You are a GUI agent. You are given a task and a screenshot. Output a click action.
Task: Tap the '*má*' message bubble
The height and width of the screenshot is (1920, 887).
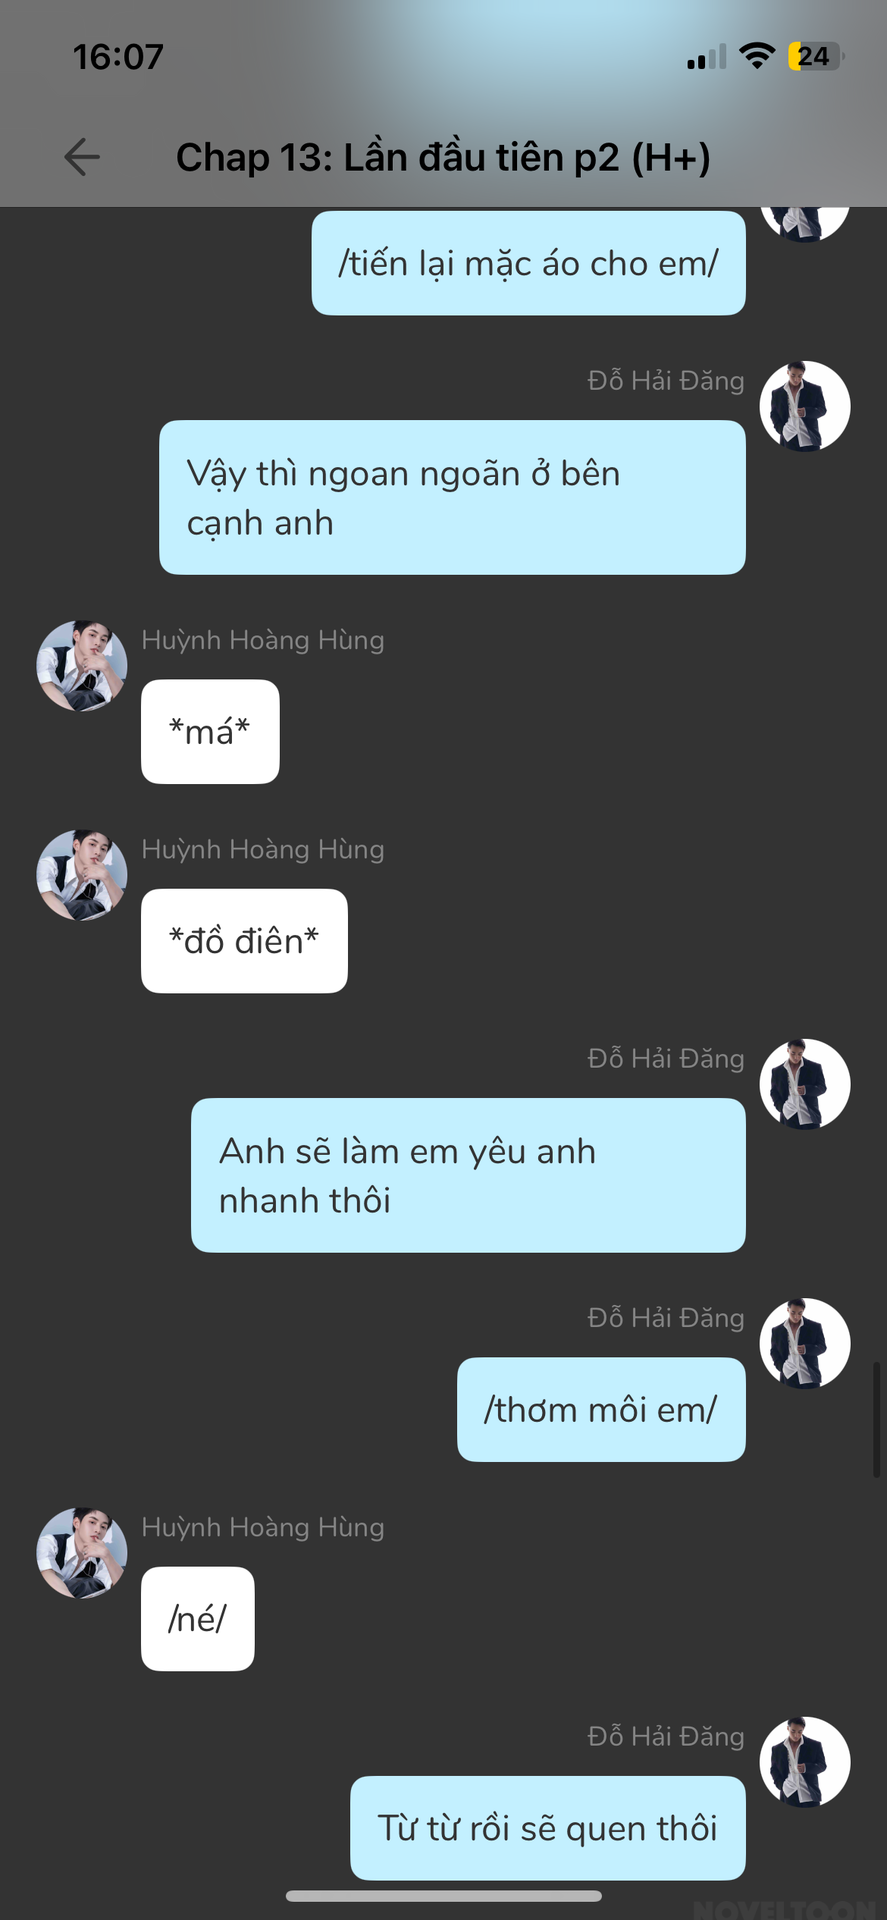(210, 731)
